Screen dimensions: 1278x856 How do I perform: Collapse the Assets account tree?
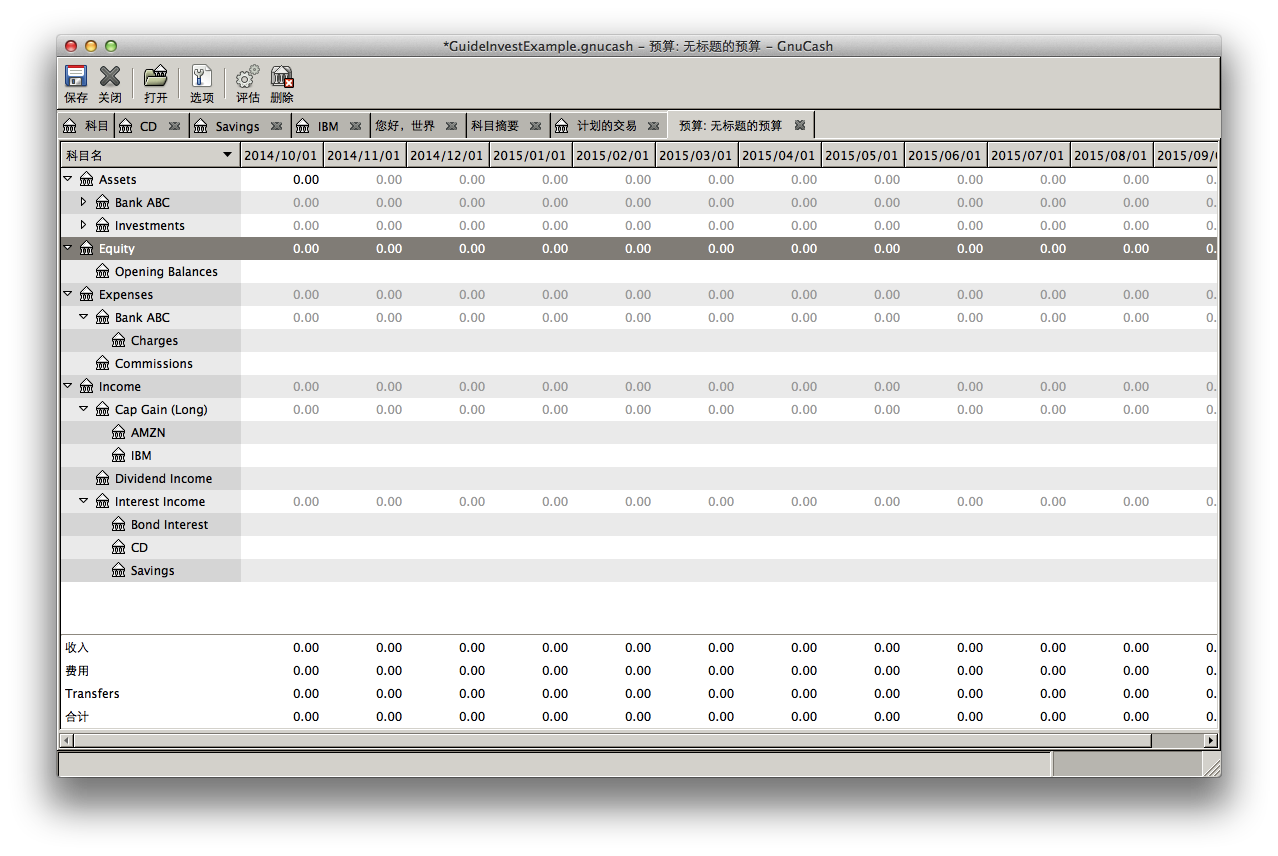click(x=68, y=179)
